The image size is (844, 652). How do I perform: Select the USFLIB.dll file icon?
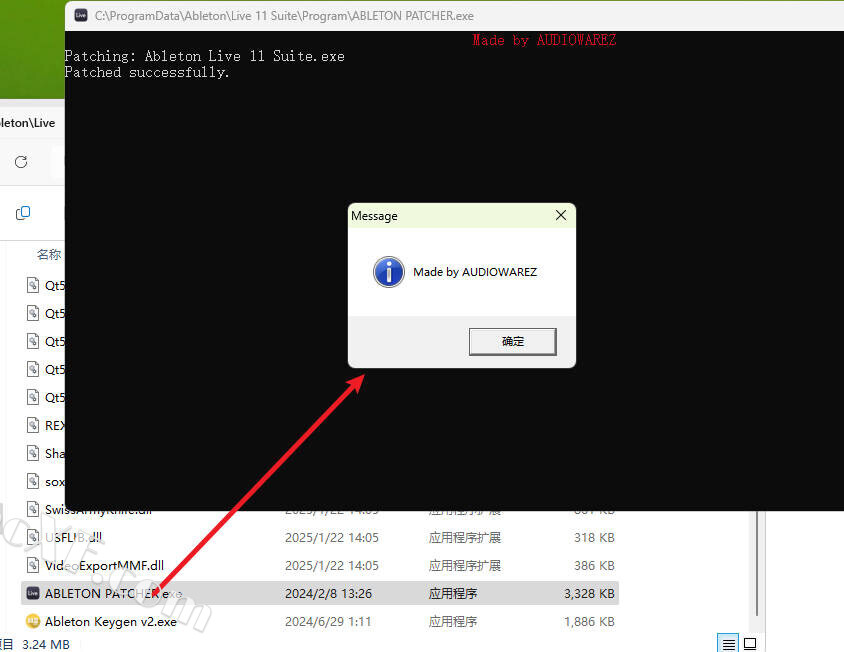33,537
